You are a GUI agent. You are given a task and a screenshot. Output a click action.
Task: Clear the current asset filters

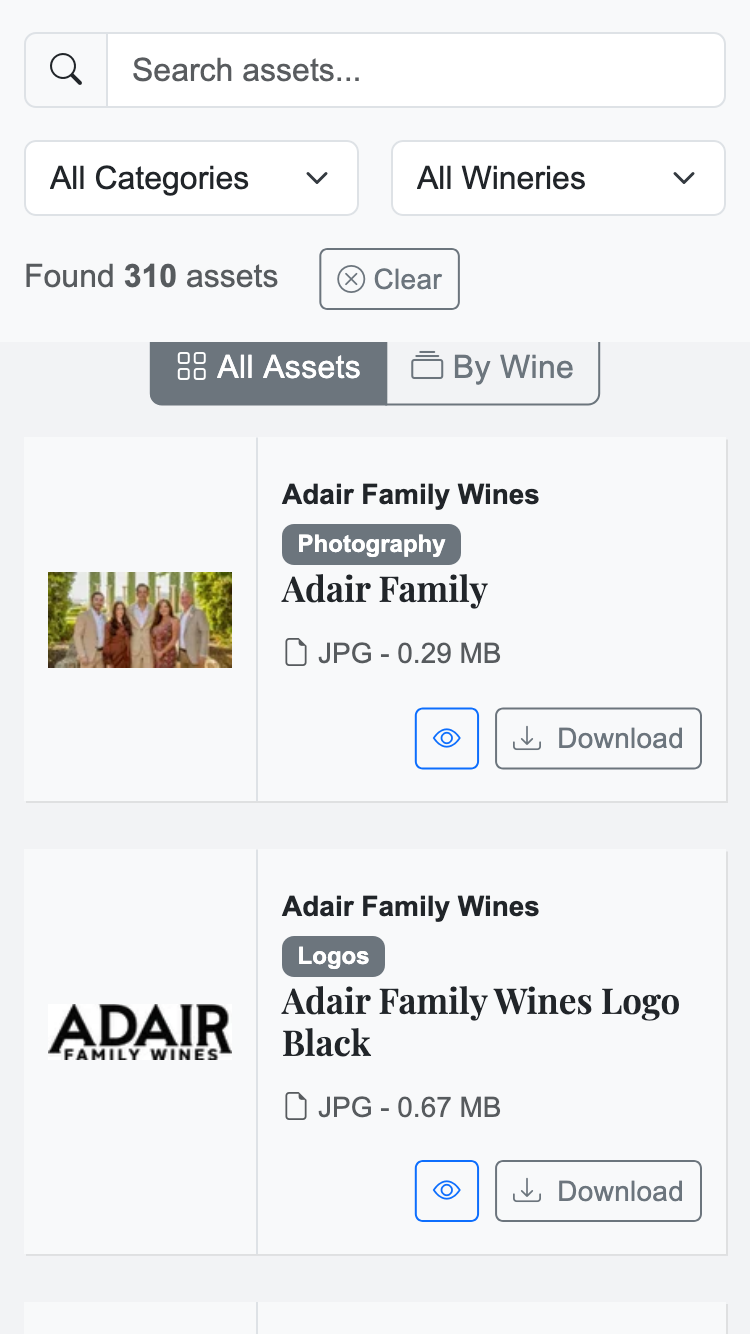[x=389, y=279]
